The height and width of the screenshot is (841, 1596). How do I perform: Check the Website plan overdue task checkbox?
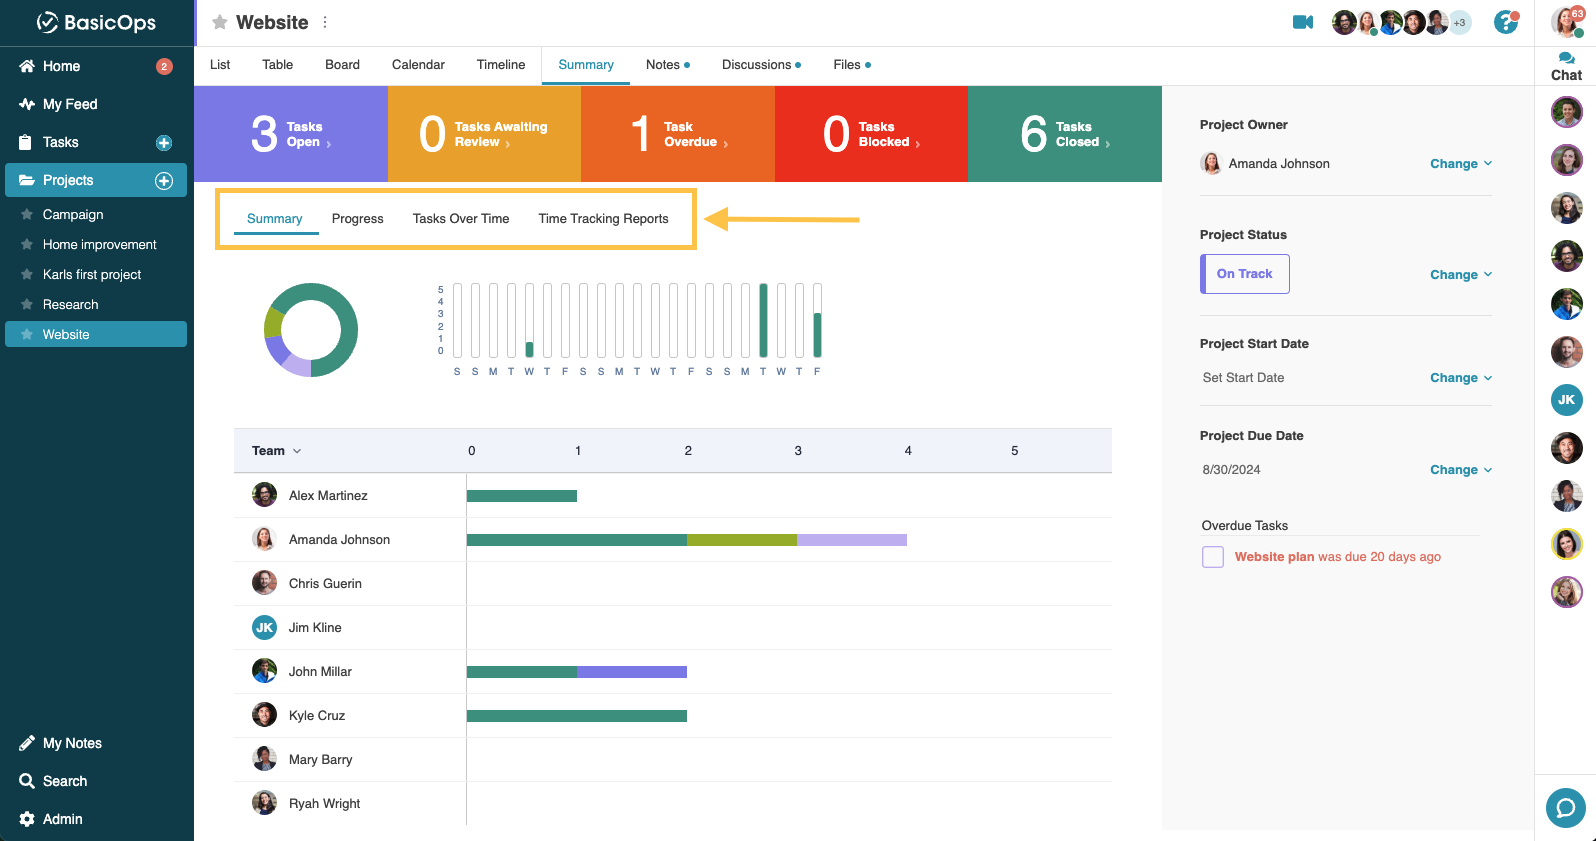tap(1213, 557)
